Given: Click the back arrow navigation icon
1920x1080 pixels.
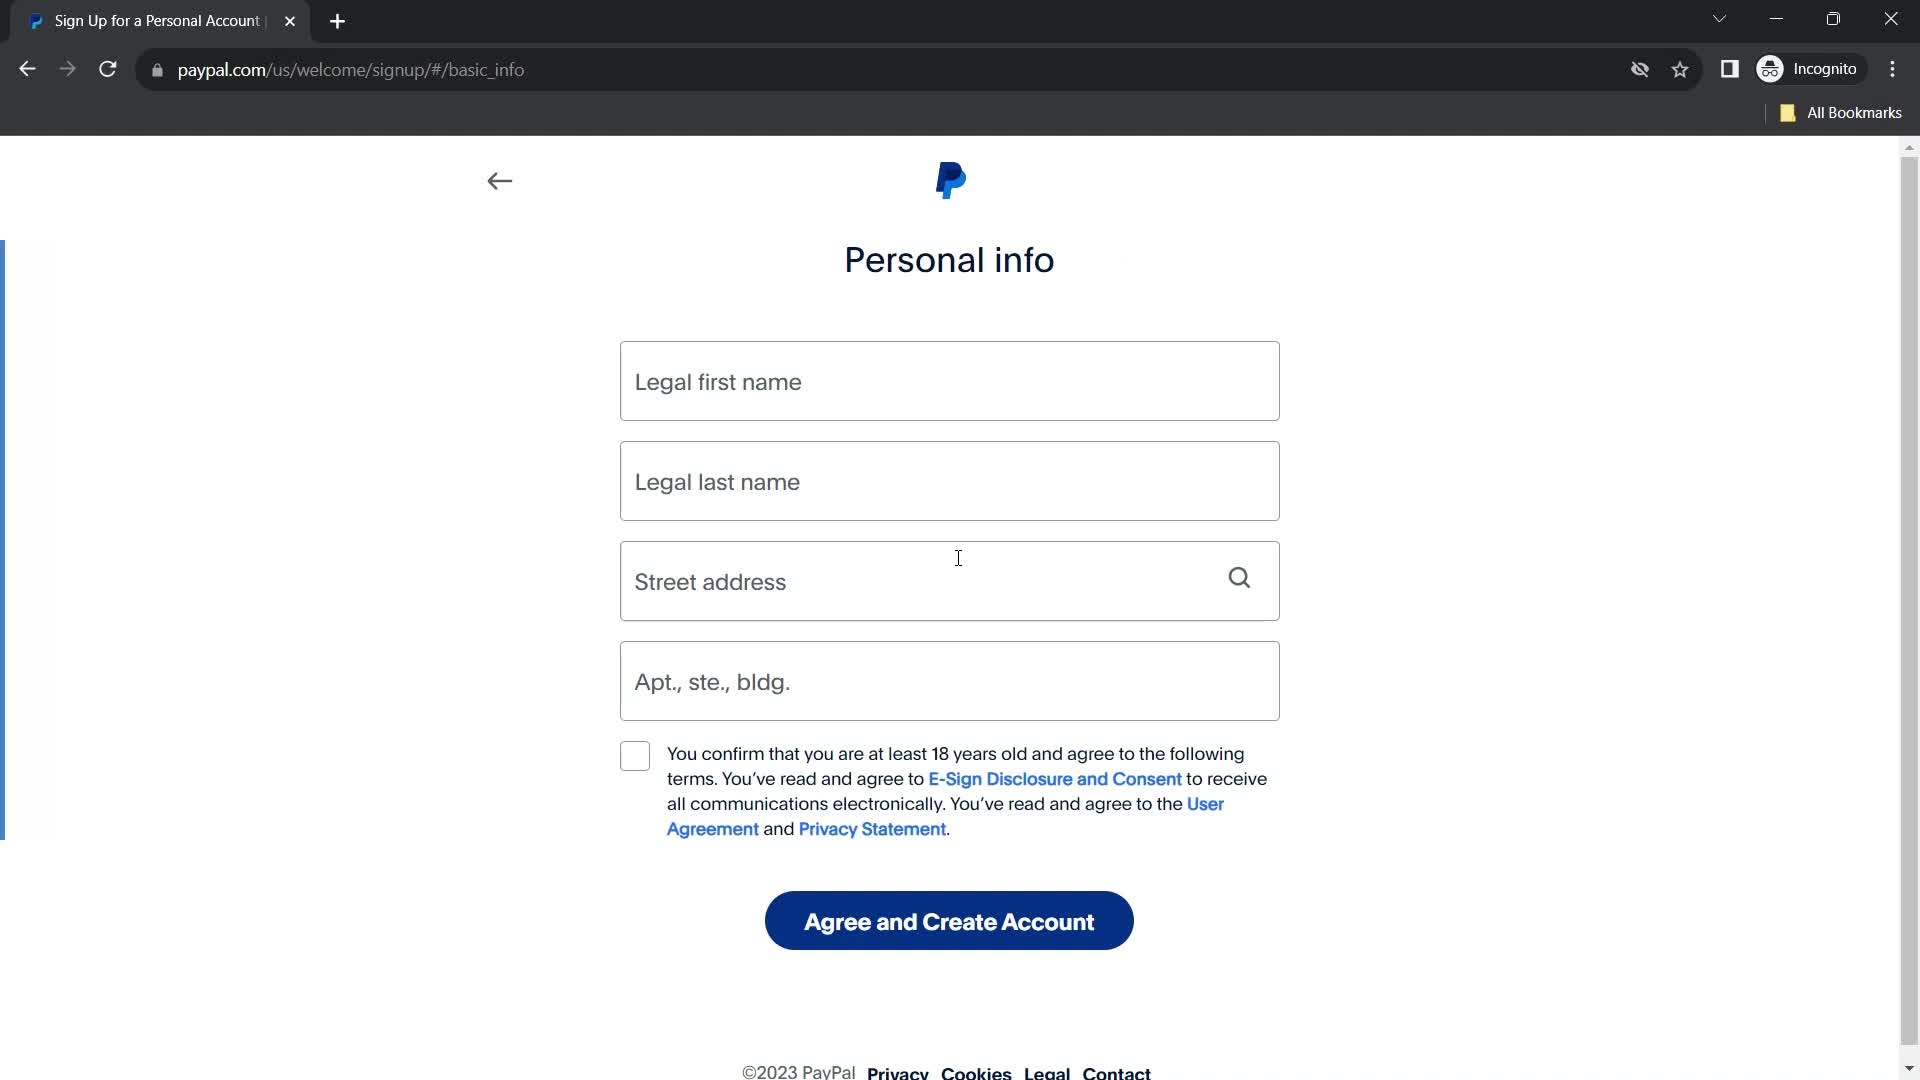Looking at the screenshot, I should pos(500,182).
